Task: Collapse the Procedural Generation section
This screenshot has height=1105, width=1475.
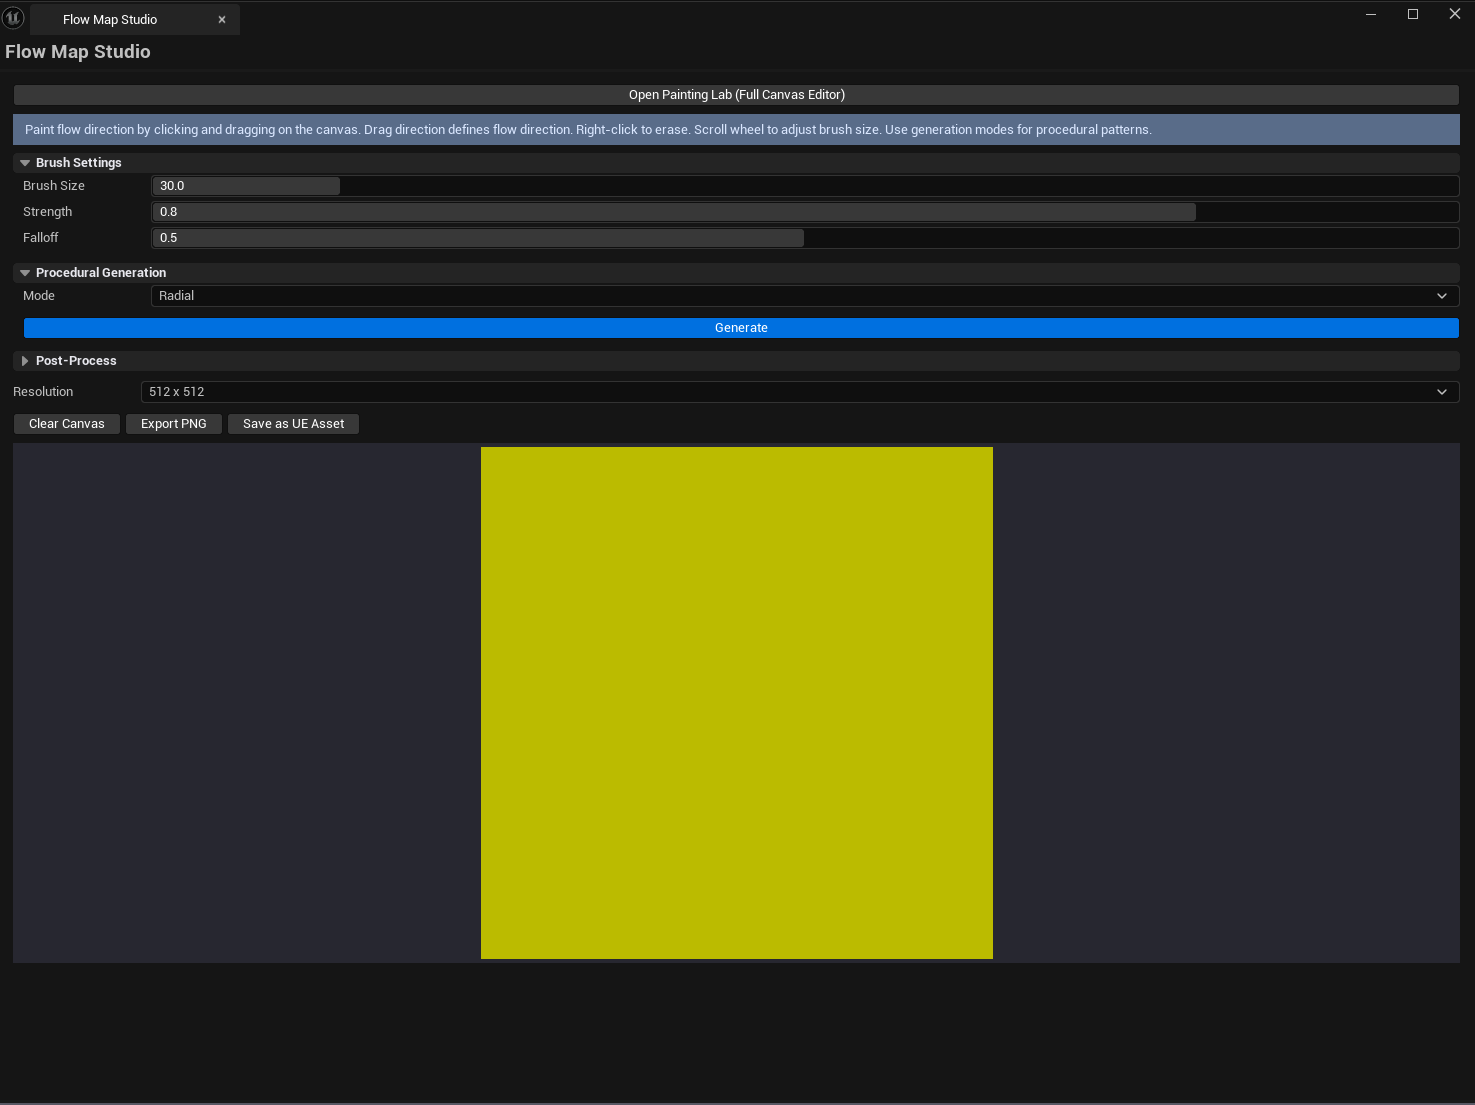Action: click(25, 273)
